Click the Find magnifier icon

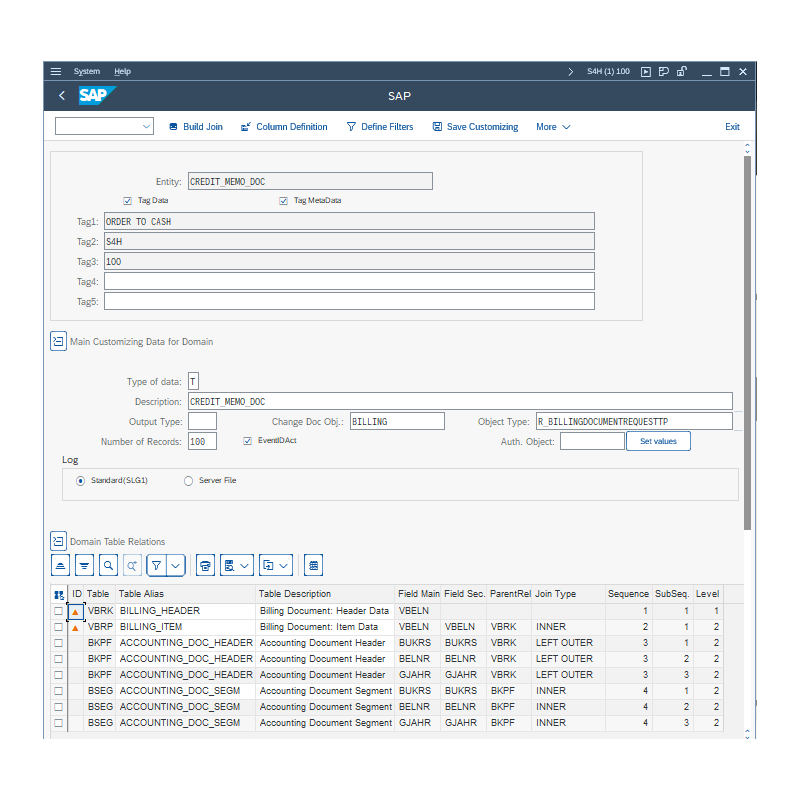(108, 565)
